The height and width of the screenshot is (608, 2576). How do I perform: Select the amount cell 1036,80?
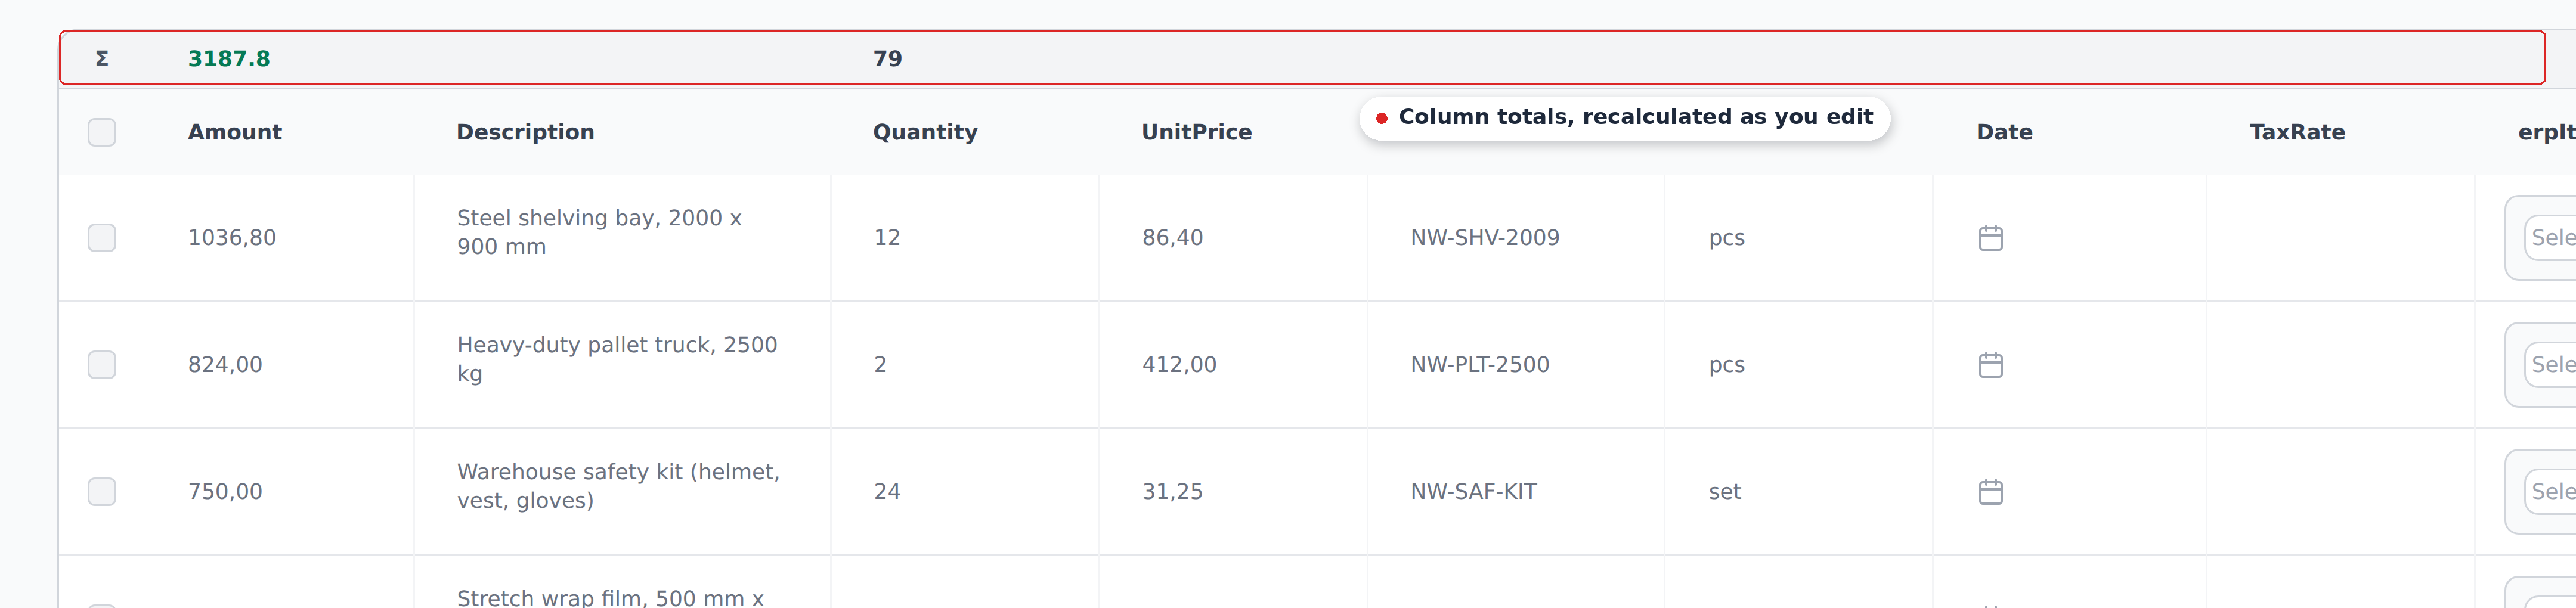[x=232, y=238]
